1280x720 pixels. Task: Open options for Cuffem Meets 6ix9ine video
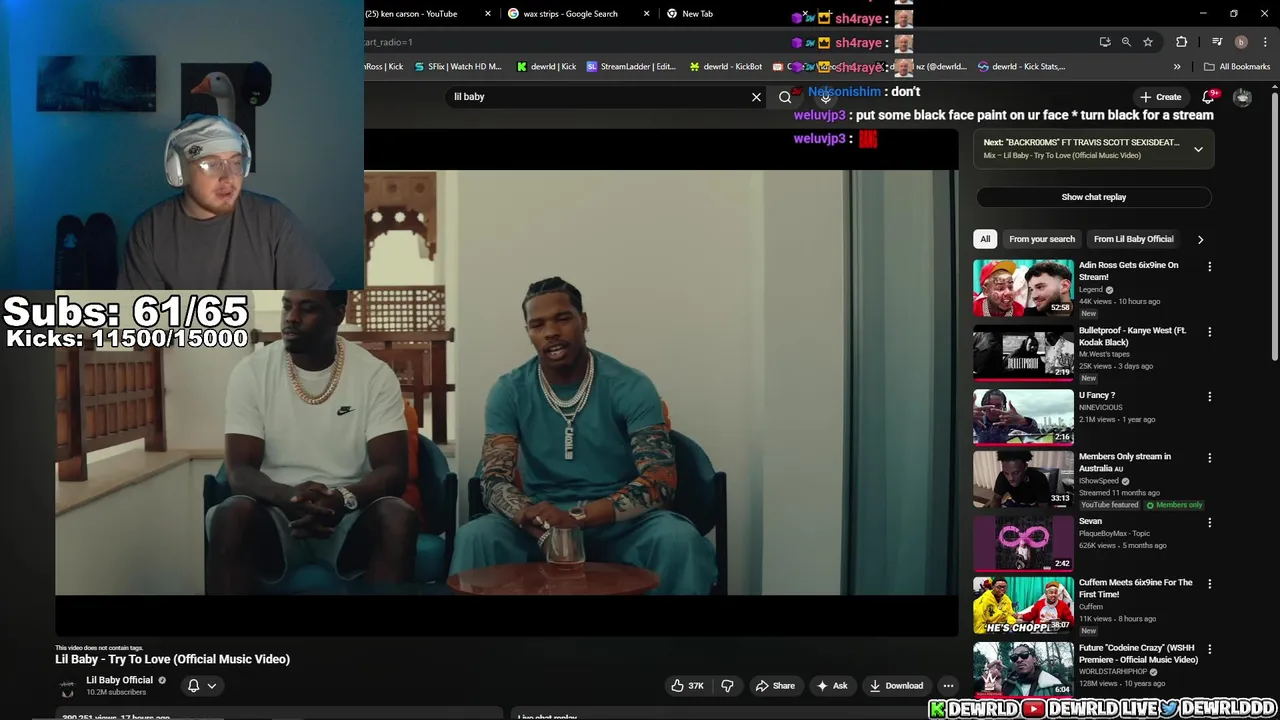tap(1209, 584)
